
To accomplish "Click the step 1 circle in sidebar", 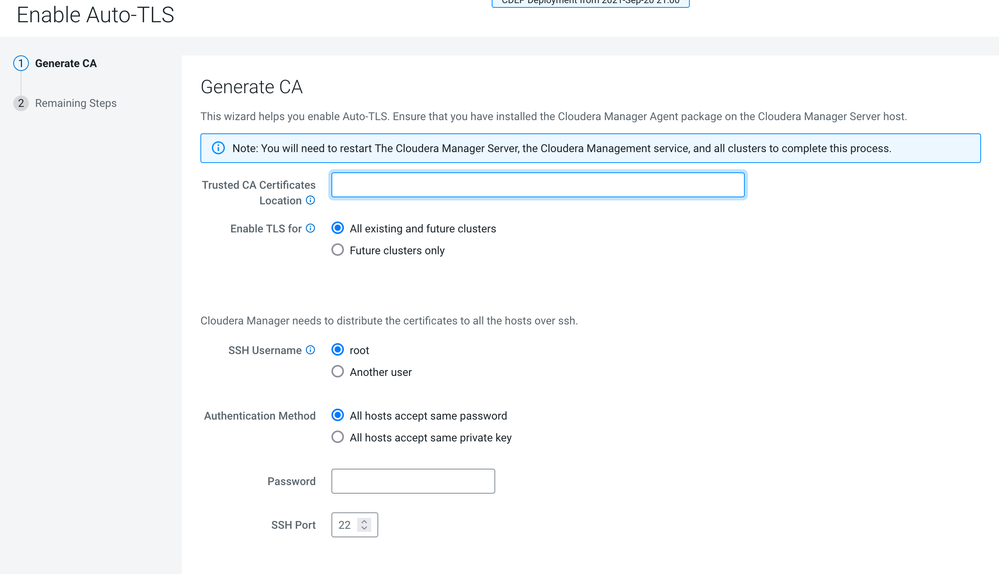I will tap(21, 63).
